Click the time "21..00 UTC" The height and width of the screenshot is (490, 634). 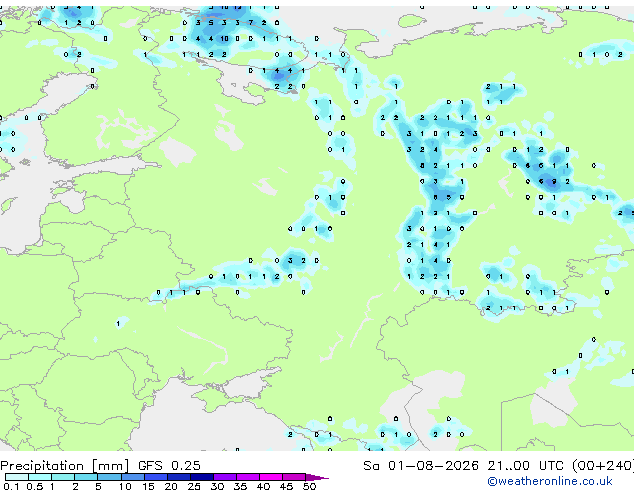(x=525, y=466)
